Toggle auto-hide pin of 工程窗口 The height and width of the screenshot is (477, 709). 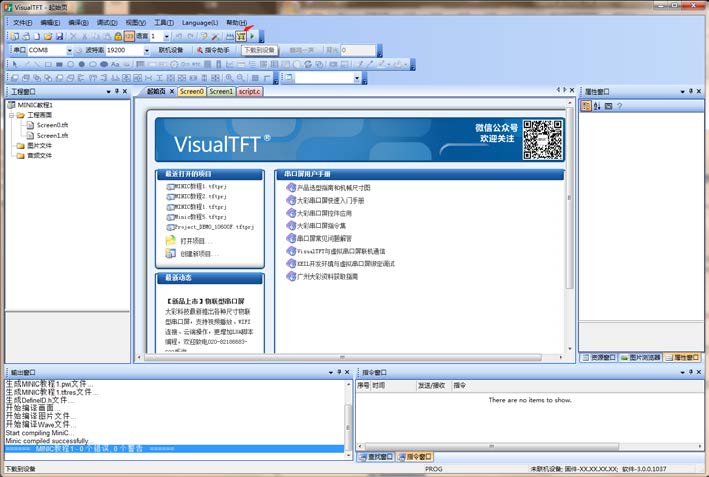click(117, 91)
